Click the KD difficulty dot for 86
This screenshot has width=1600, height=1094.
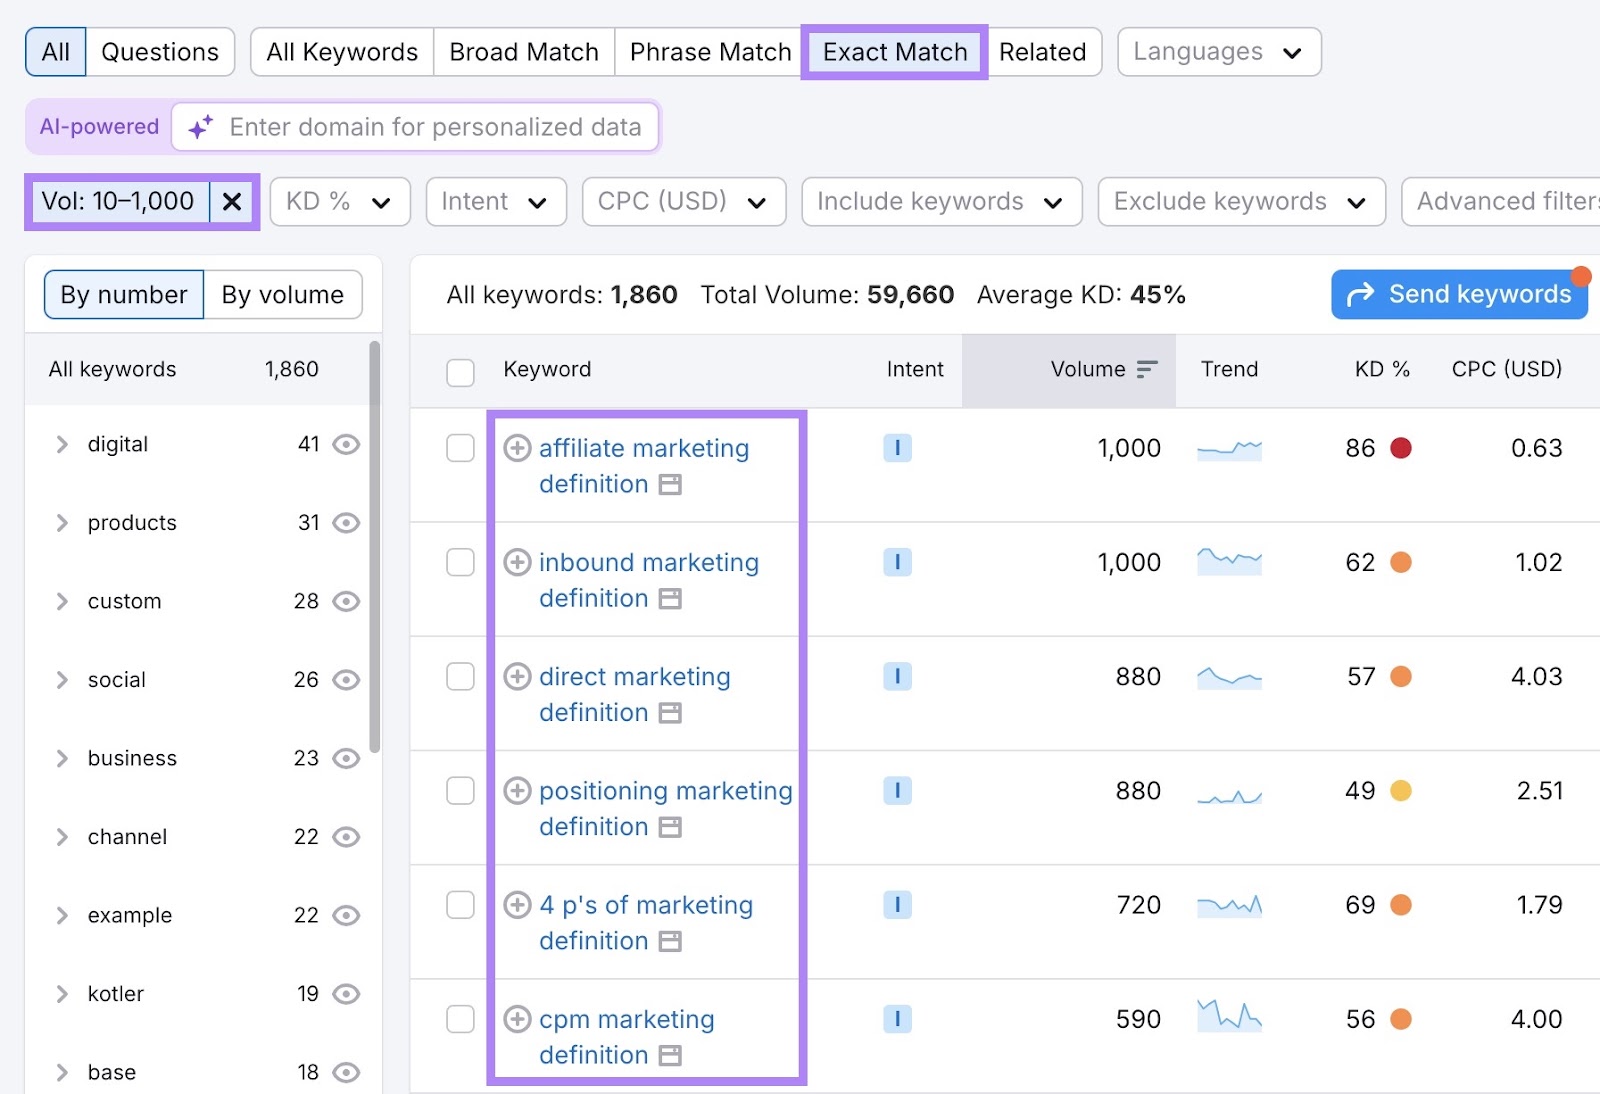click(x=1402, y=448)
